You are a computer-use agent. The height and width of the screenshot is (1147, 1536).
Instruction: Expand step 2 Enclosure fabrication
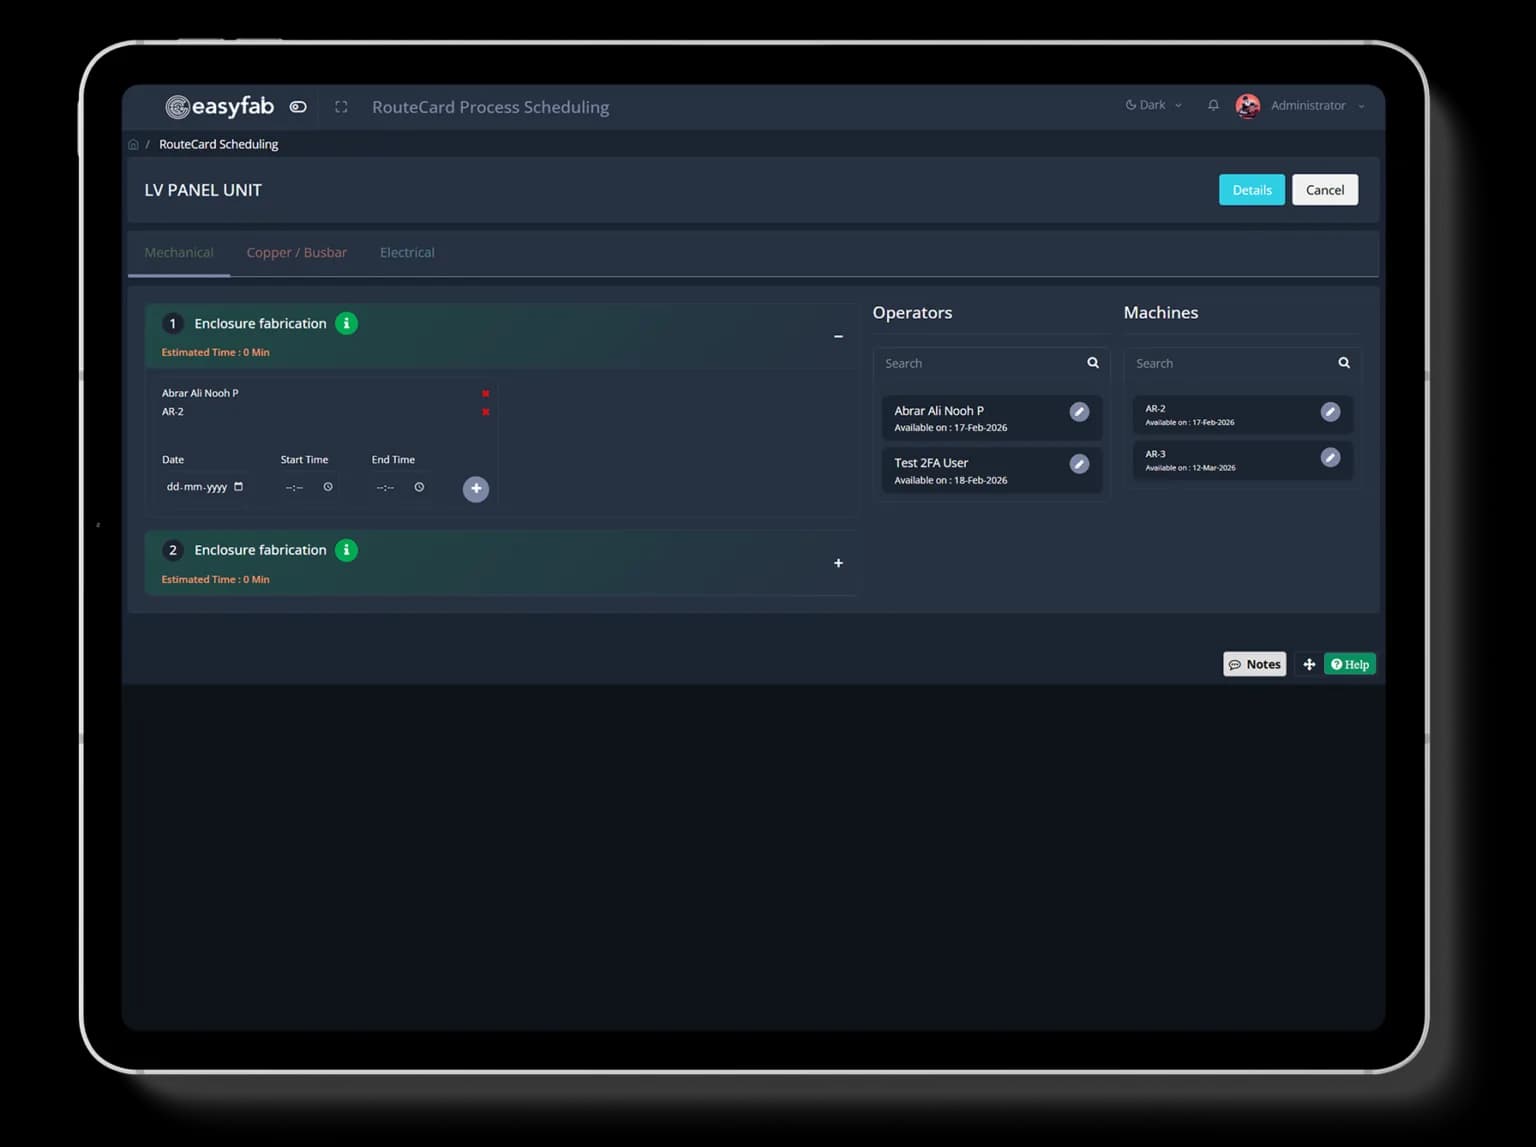tap(838, 563)
